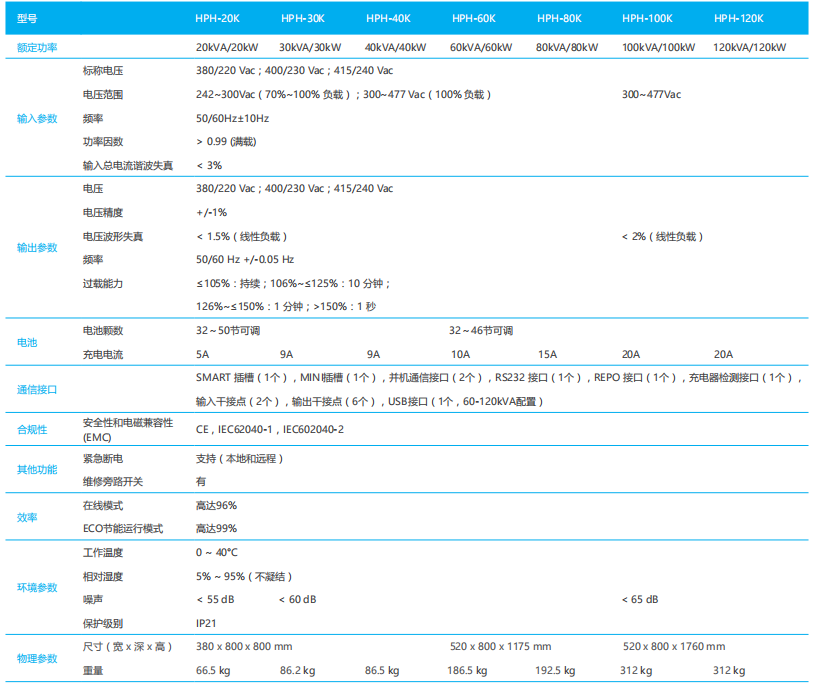Select the 0 ~ 40°C temperature value

click(x=216, y=553)
